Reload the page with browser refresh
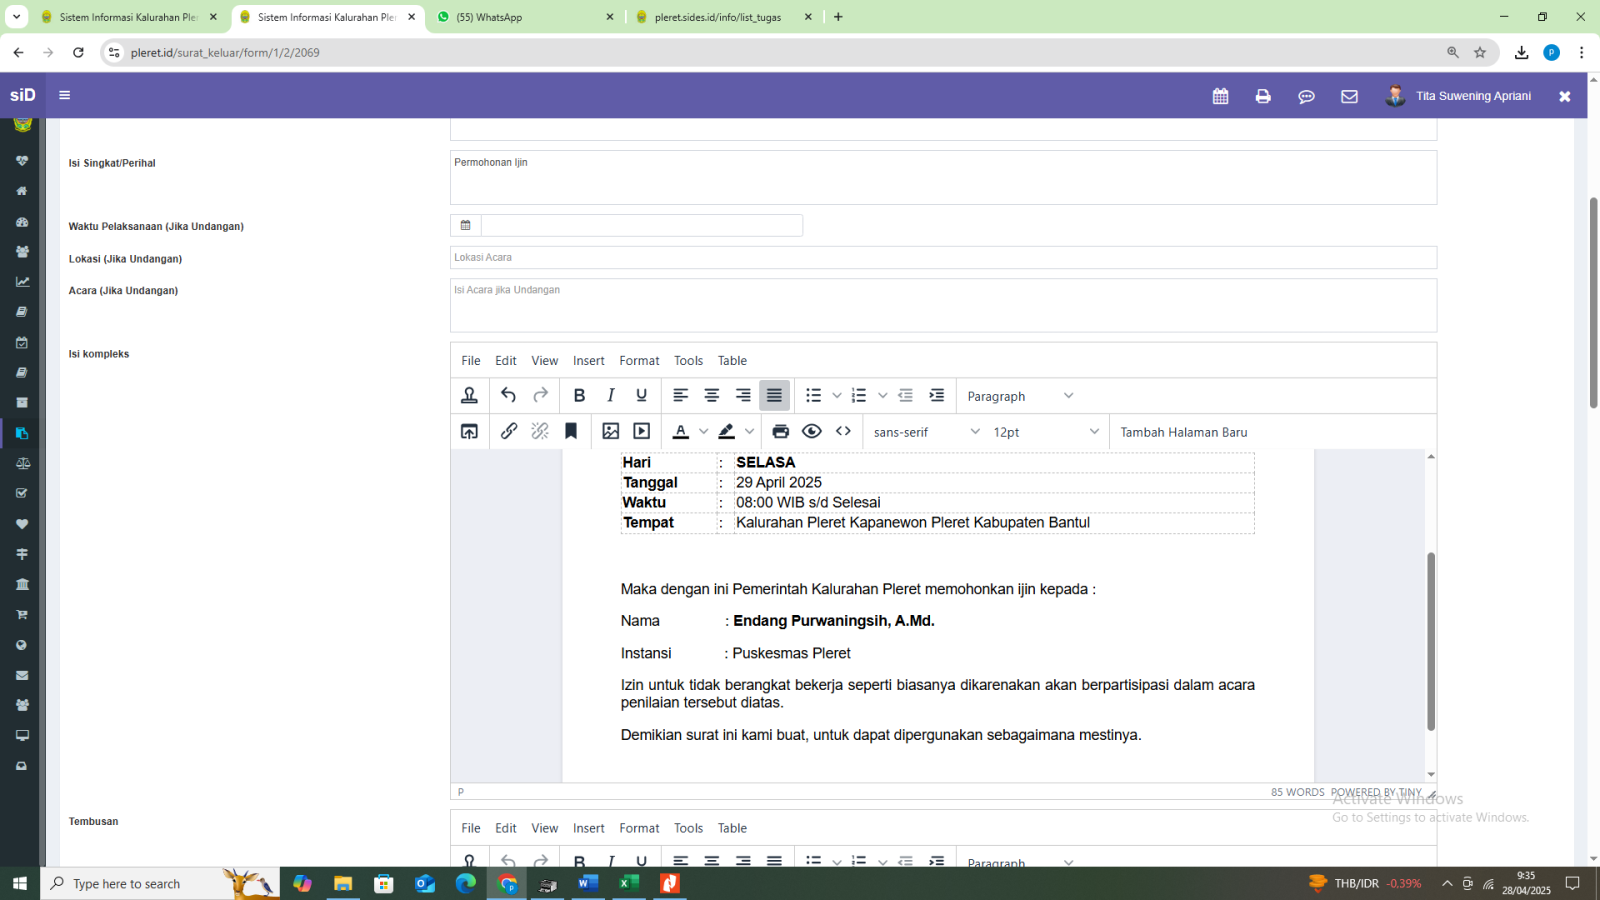Screen dimensions: 1600x900 click(x=78, y=52)
